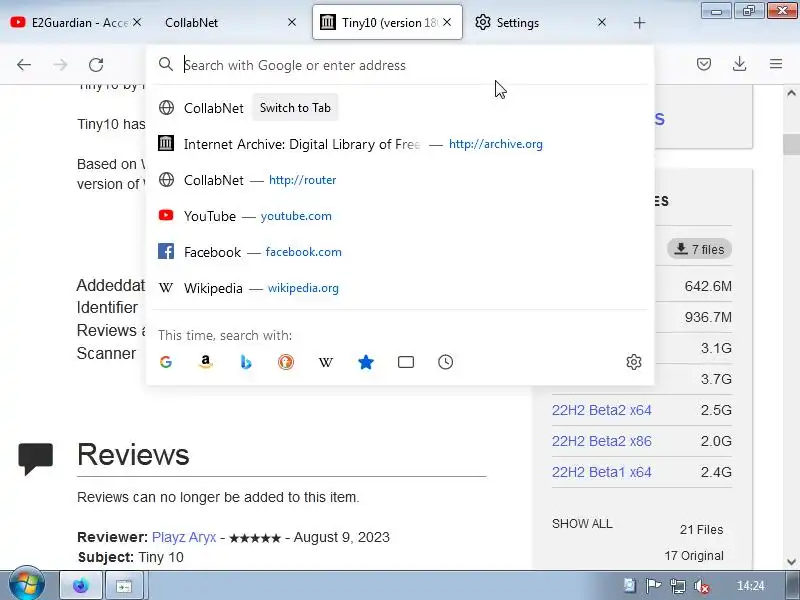Search with Amazon engine icon
The height and width of the screenshot is (600, 800).
pos(206,362)
